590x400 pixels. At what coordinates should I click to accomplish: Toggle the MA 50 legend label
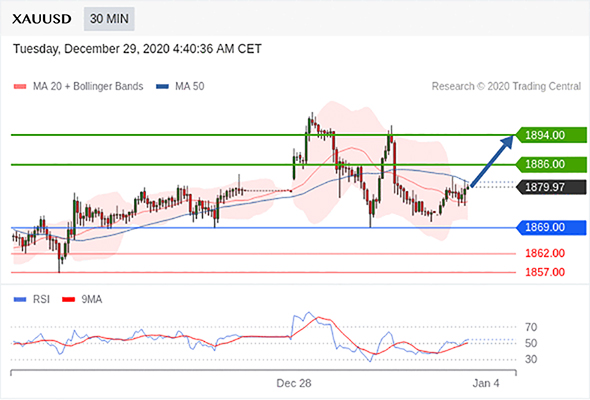click(x=190, y=87)
